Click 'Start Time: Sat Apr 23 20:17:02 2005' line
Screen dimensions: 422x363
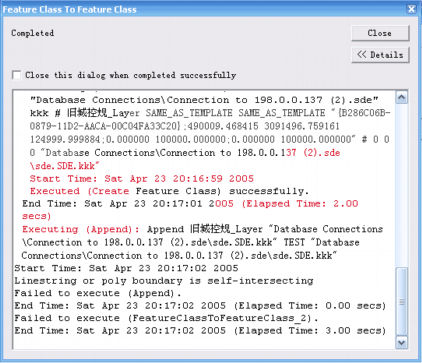(x=126, y=268)
